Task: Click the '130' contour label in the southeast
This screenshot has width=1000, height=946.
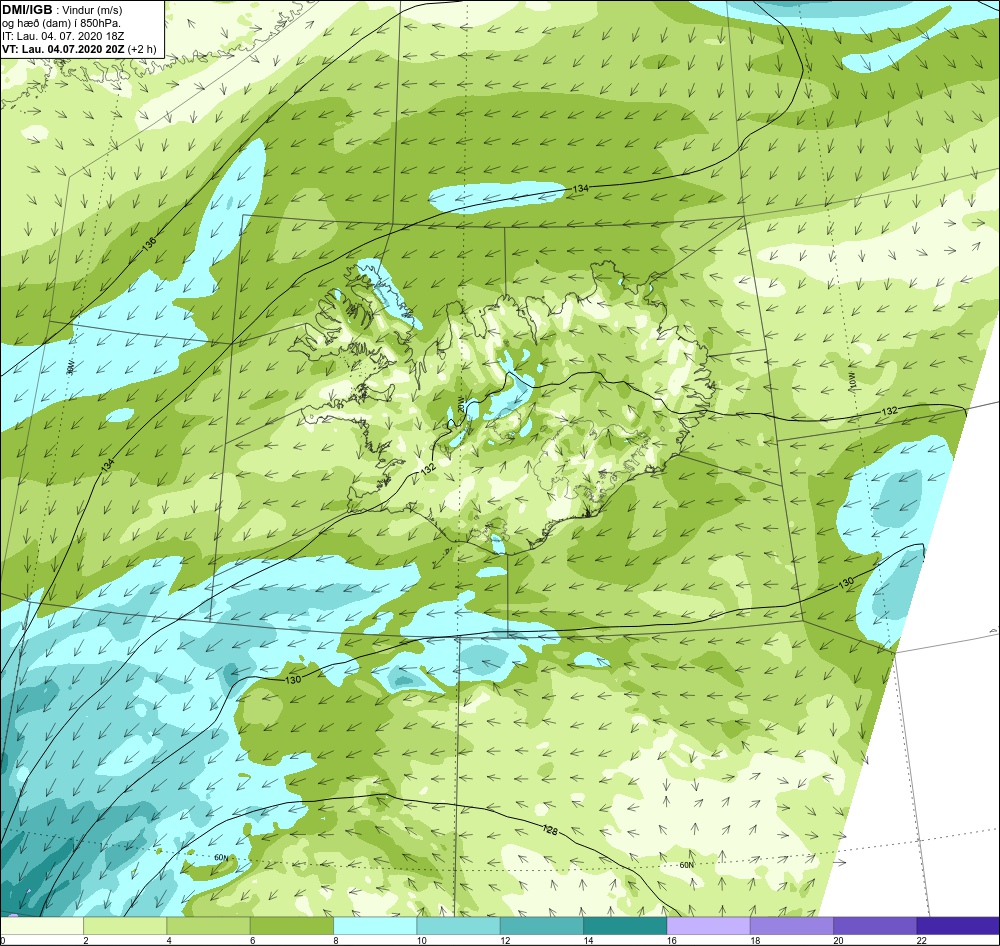Action: tap(846, 583)
